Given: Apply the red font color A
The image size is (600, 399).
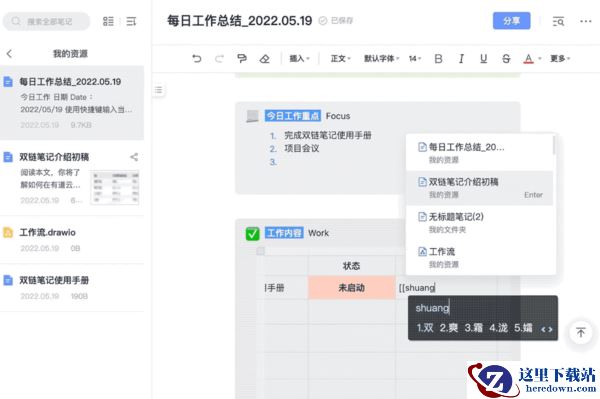Looking at the screenshot, I should point(528,59).
